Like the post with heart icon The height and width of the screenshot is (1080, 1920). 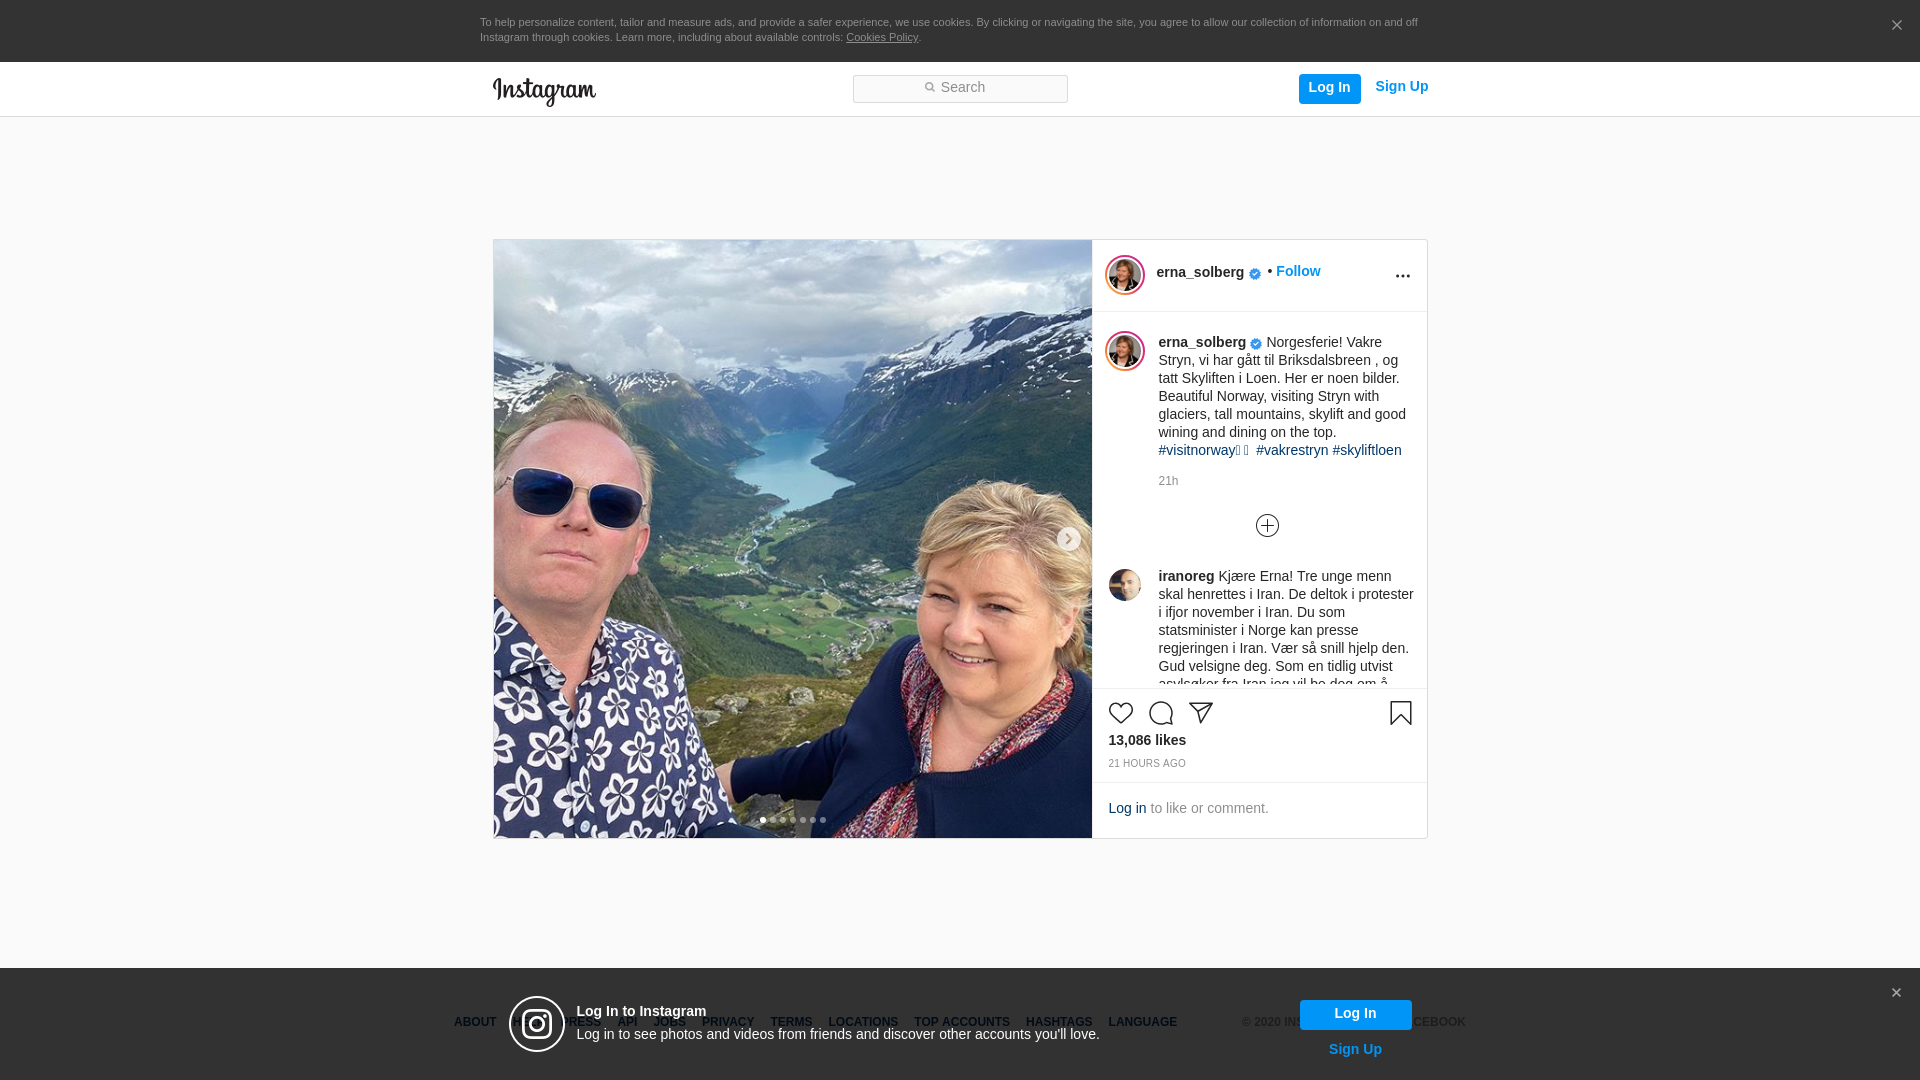tap(1121, 713)
